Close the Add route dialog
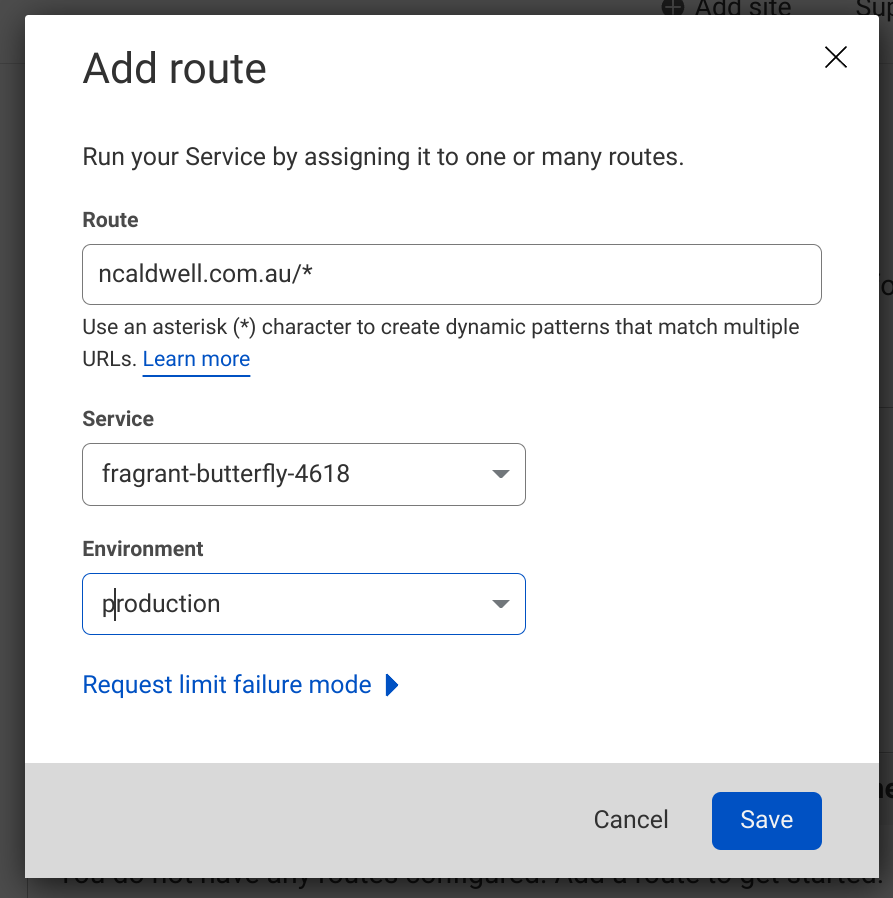Image resolution: width=893 pixels, height=898 pixels. click(835, 58)
